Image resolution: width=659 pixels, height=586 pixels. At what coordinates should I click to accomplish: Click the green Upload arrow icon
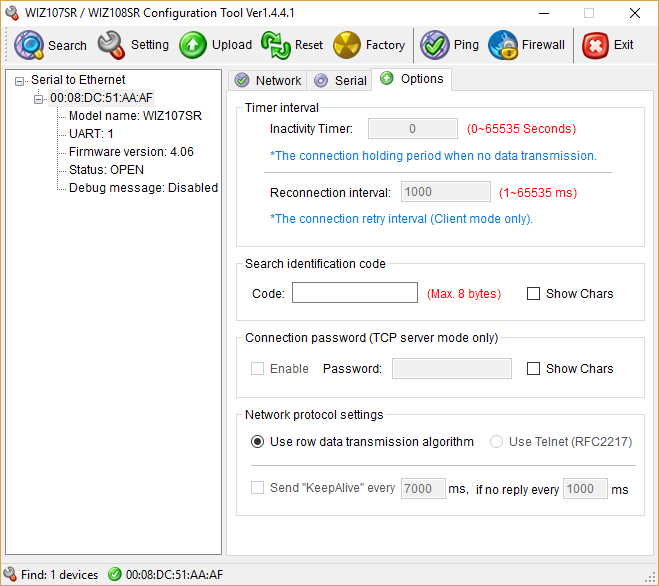point(193,45)
